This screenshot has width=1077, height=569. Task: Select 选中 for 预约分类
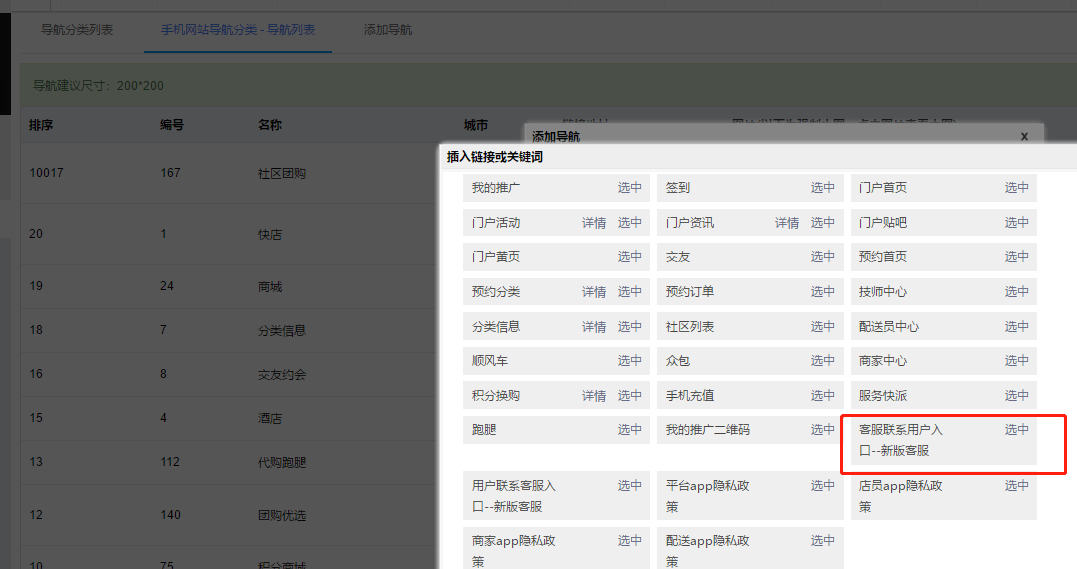coord(629,291)
